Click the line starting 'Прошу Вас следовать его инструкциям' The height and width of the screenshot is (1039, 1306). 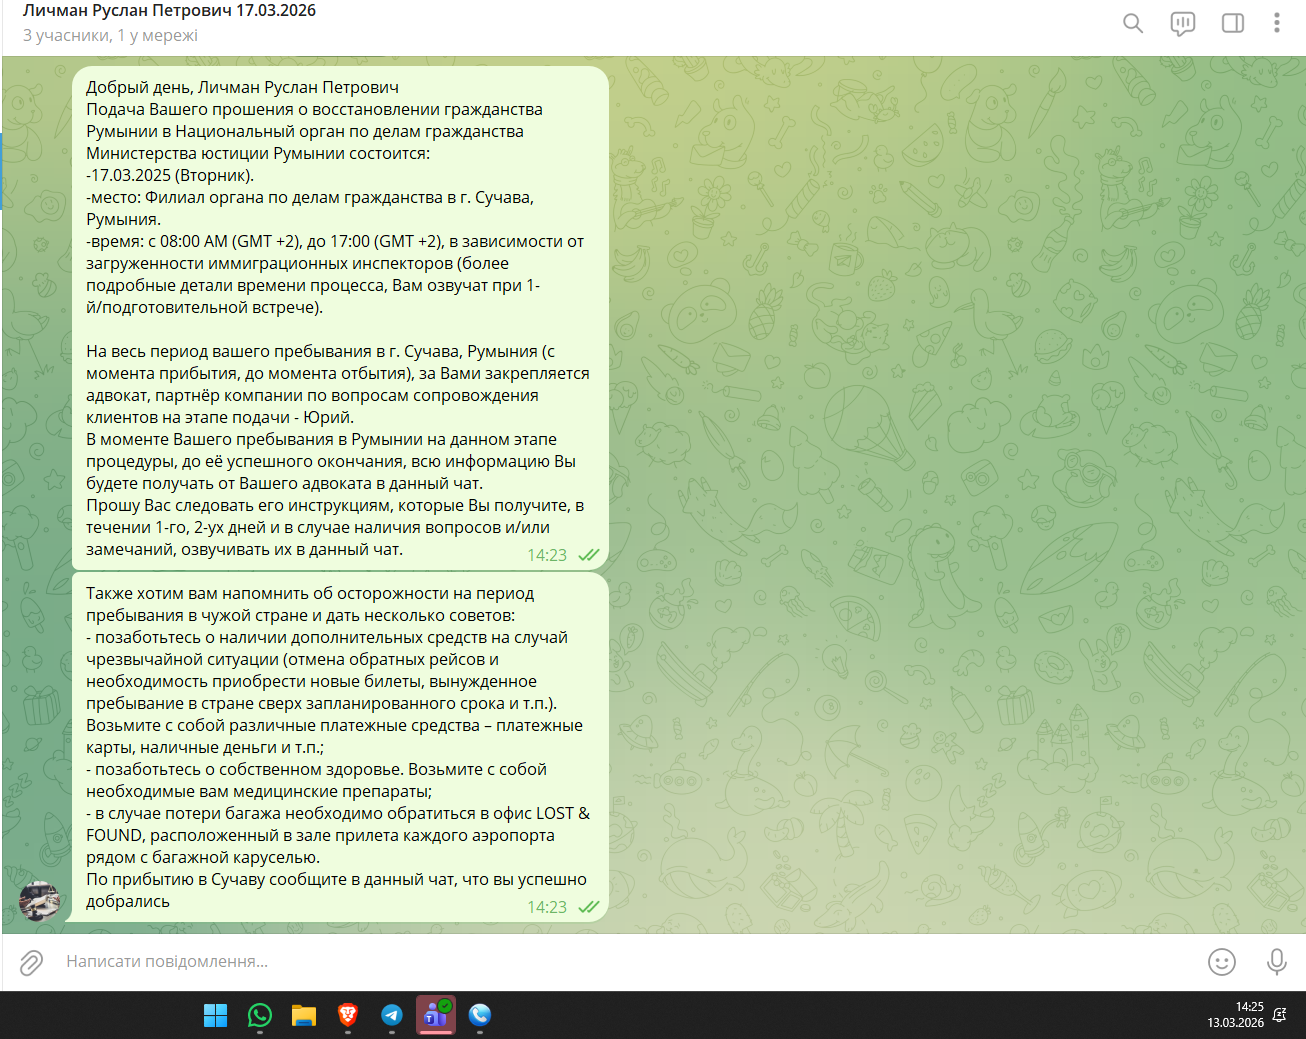point(335,506)
